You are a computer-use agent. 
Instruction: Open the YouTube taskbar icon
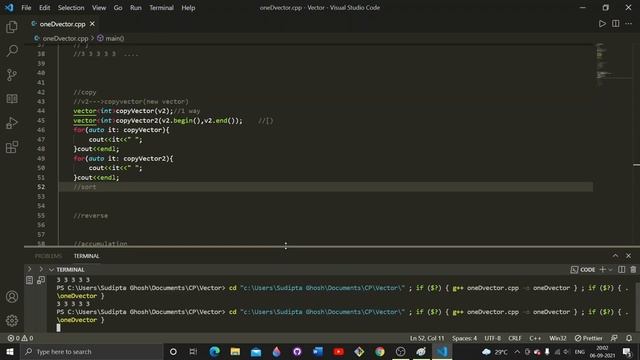point(338,351)
